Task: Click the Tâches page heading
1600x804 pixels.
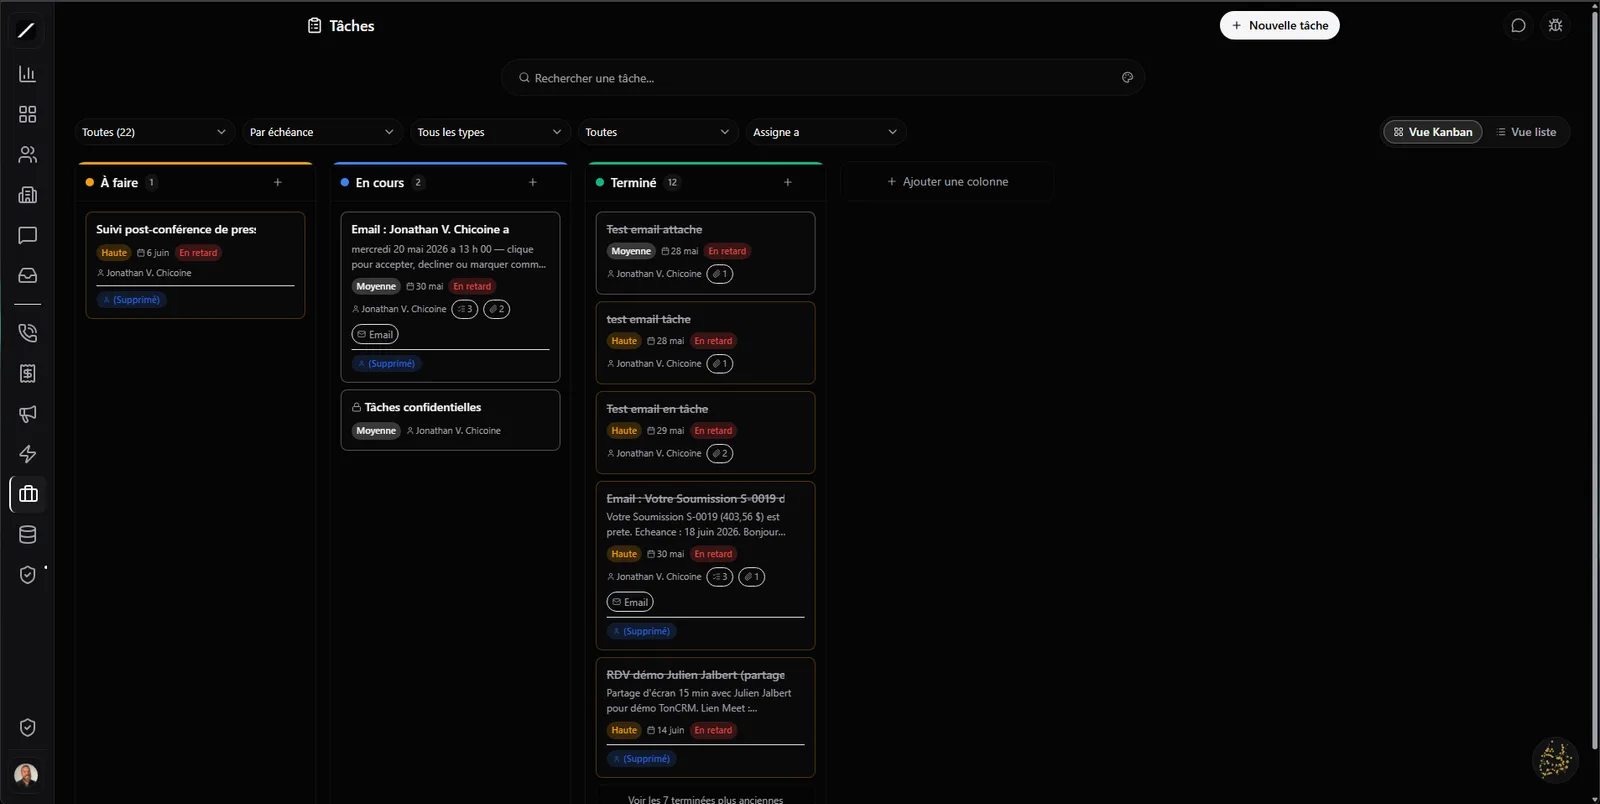Action: tap(352, 26)
